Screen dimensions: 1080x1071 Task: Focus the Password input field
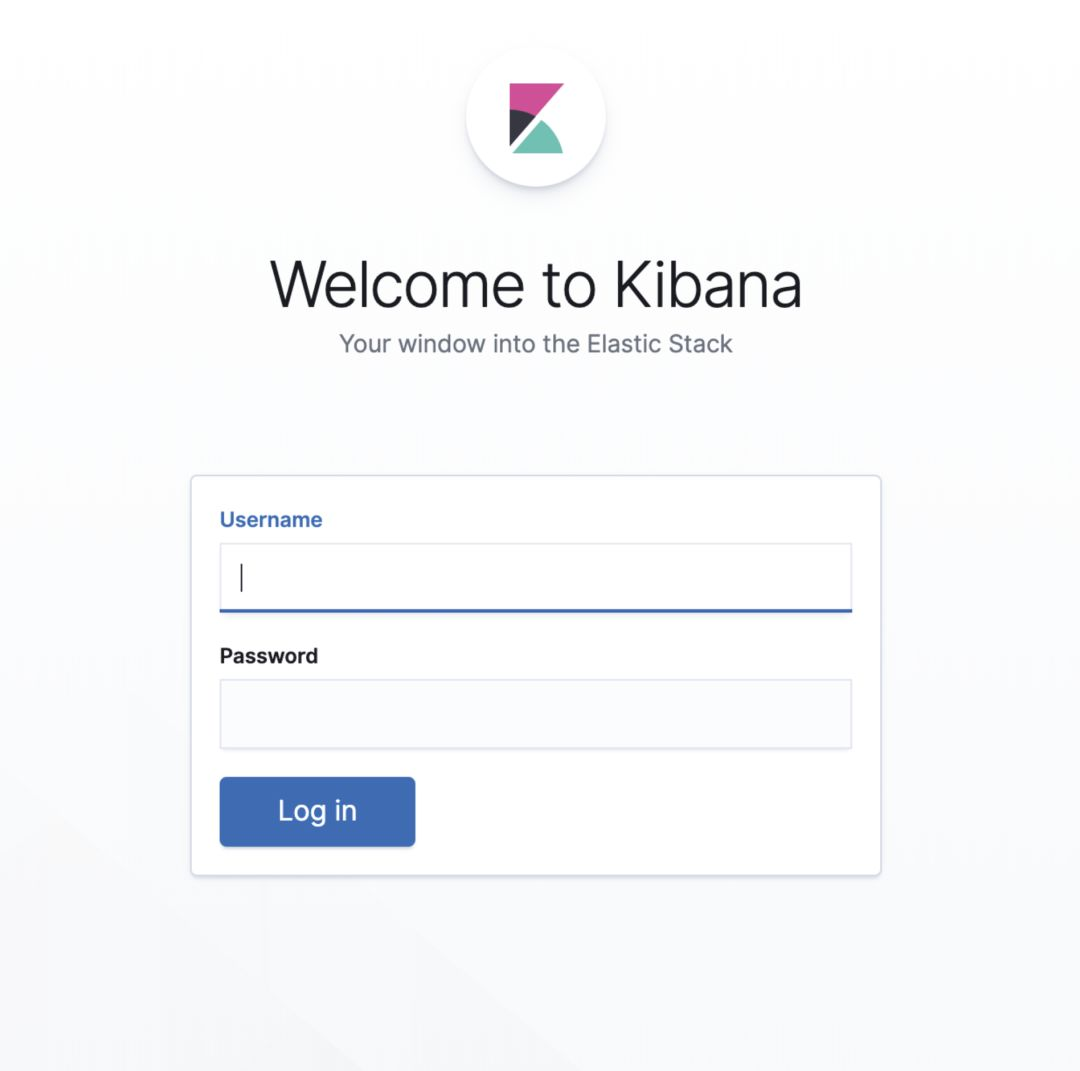[536, 714]
